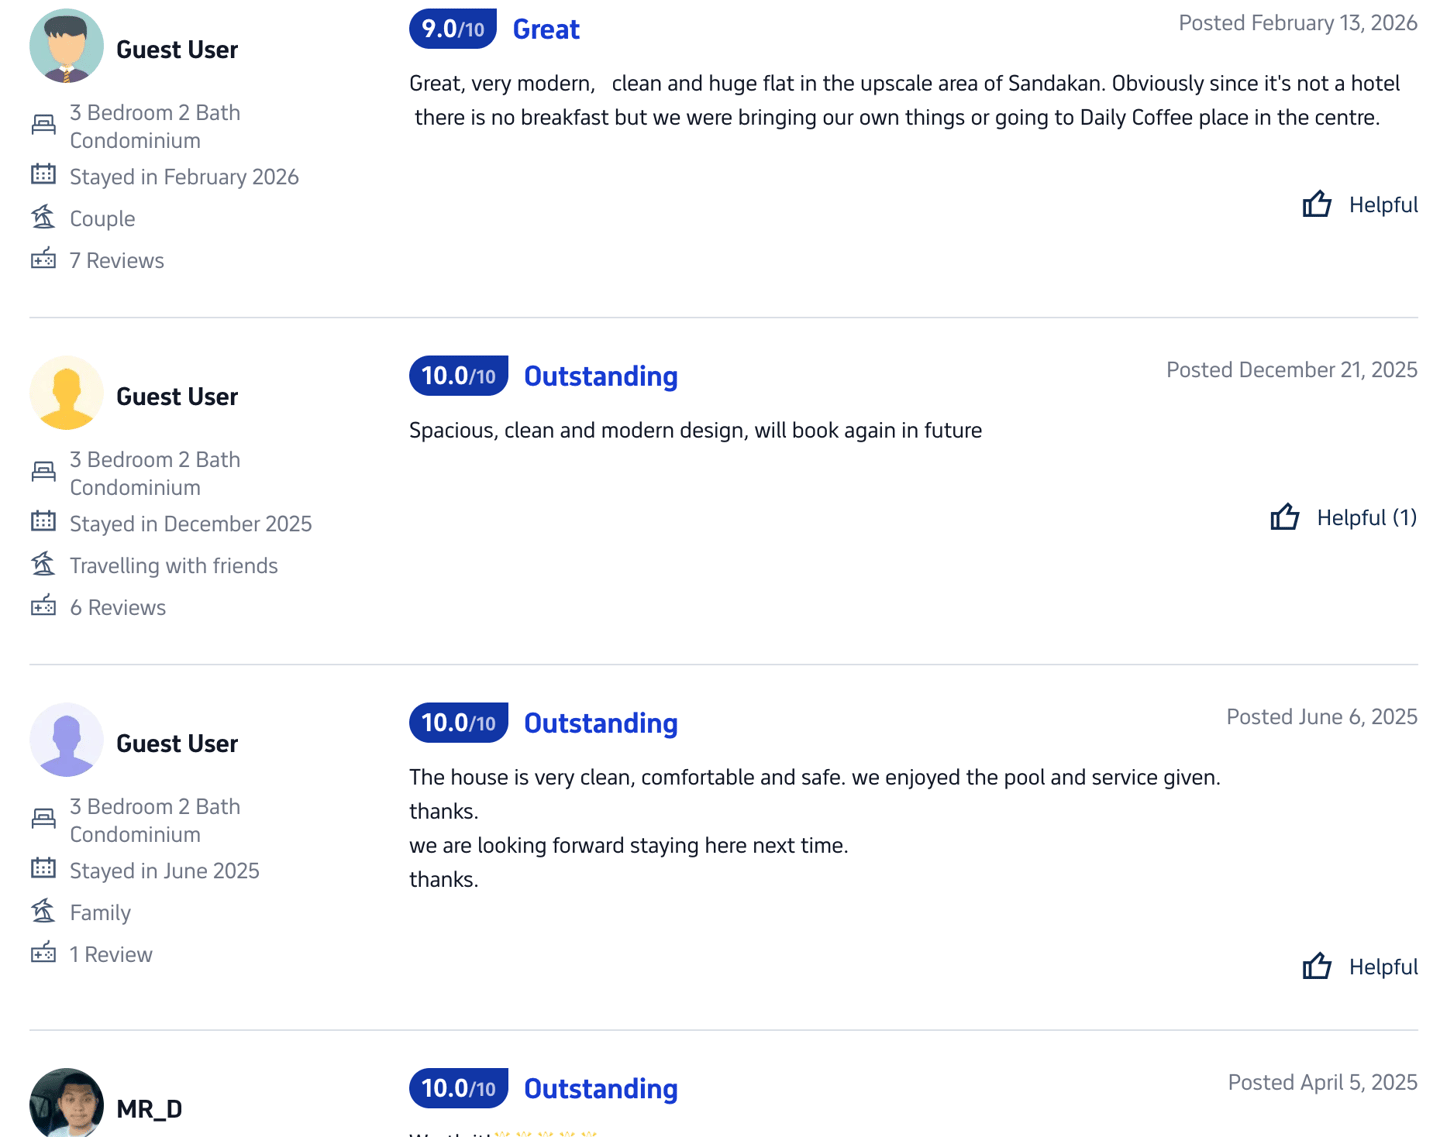Image resolution: width=1440 pixels, height=1137 pixels.
Task: Click the review count icon beside 7 Reviews
Action: pyautogui.click(x=43, y=259)
